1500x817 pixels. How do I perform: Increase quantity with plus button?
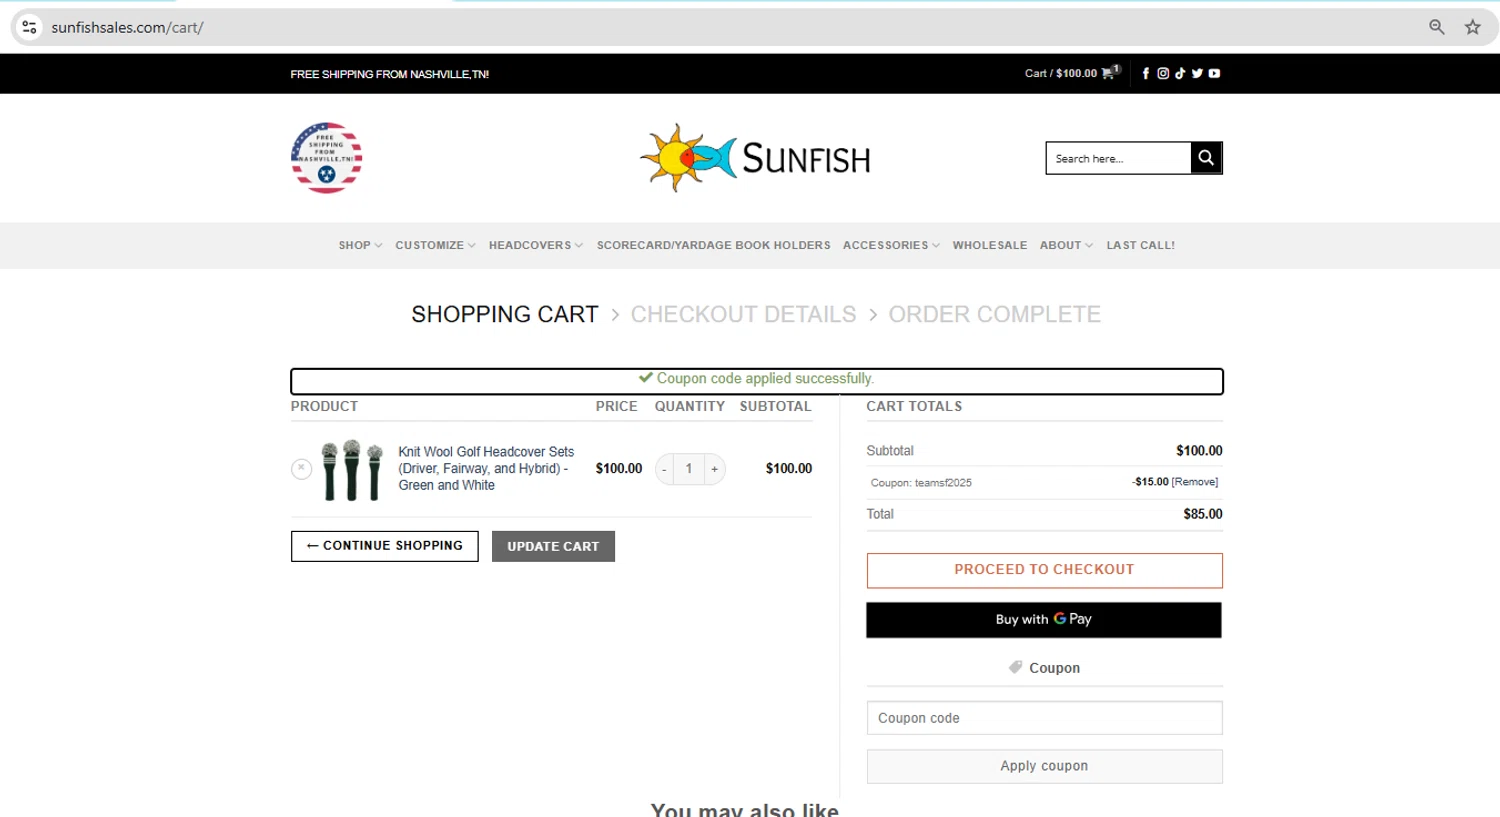click(714, 469)
